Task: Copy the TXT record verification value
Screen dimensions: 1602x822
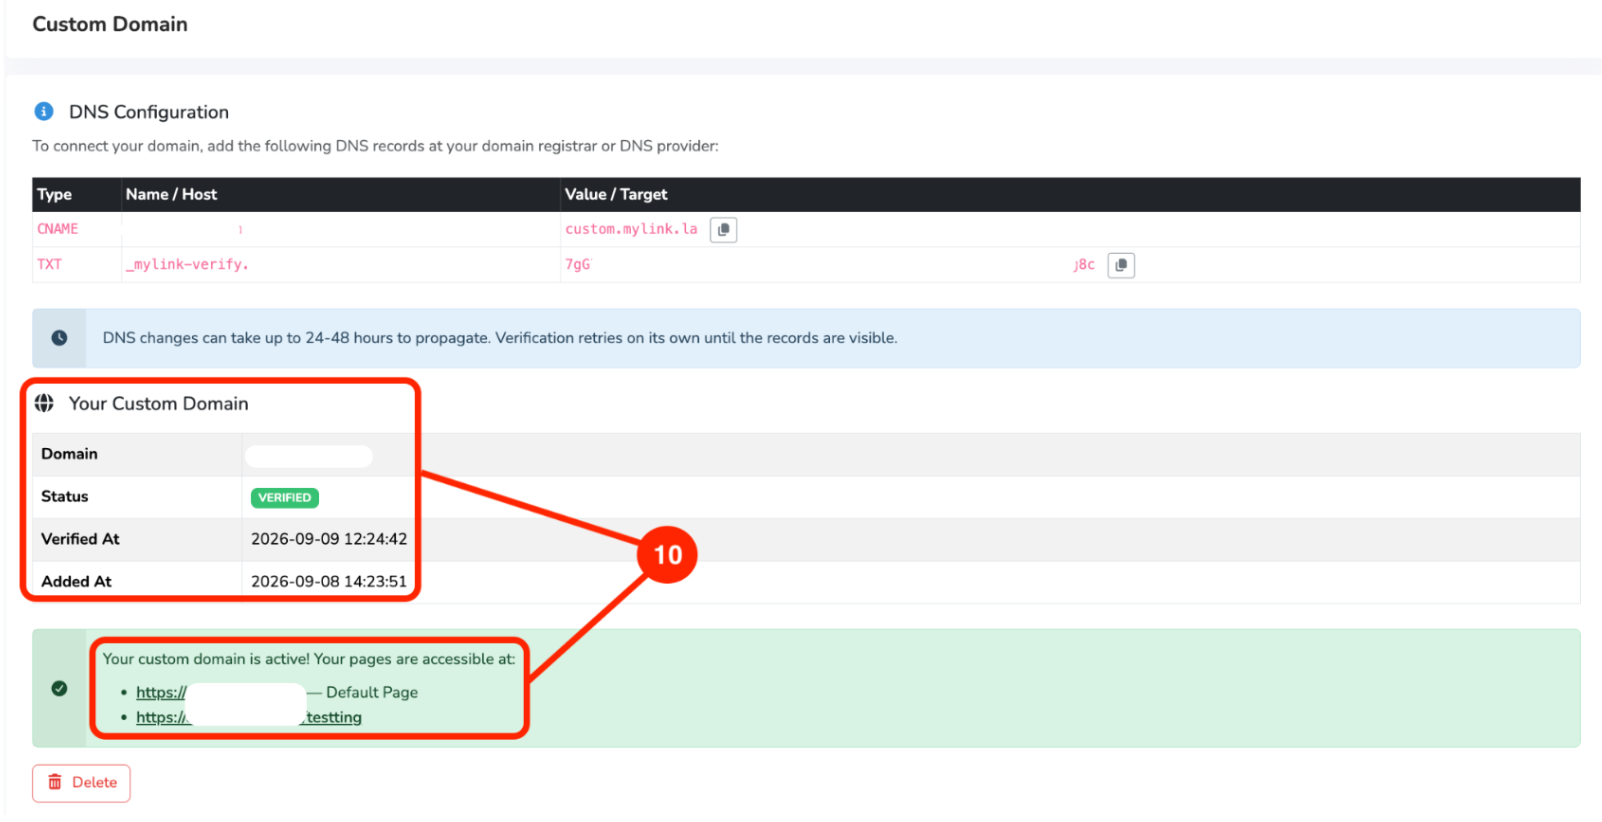Action: coord(1121,265)
